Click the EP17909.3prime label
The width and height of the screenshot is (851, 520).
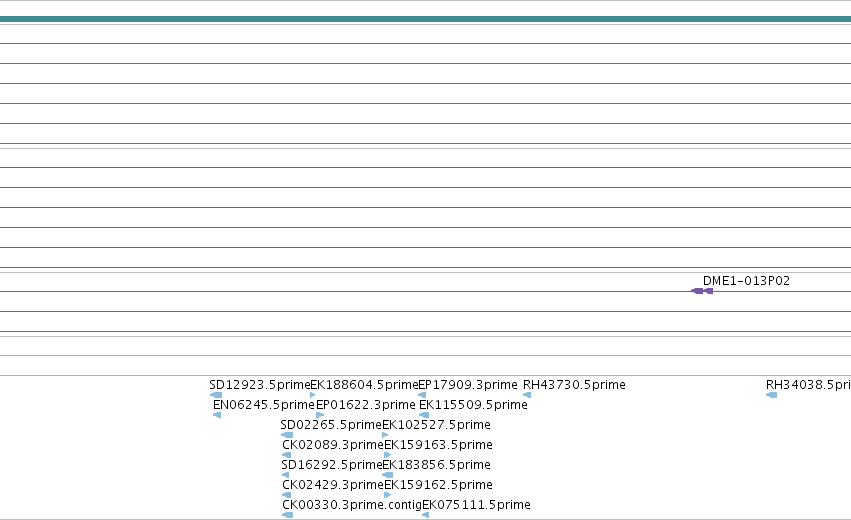pyautogui.click(x=468, y=385)
